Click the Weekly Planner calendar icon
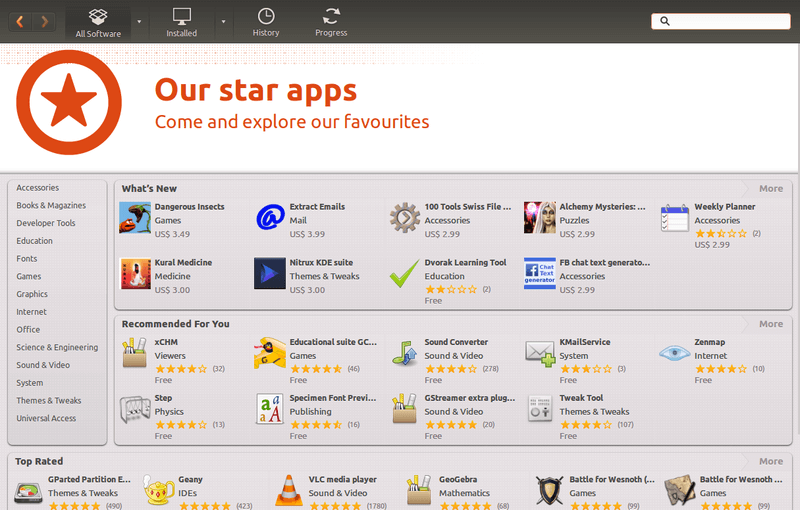The width and height of the screenshot is (800, 510). coord(674,218)
